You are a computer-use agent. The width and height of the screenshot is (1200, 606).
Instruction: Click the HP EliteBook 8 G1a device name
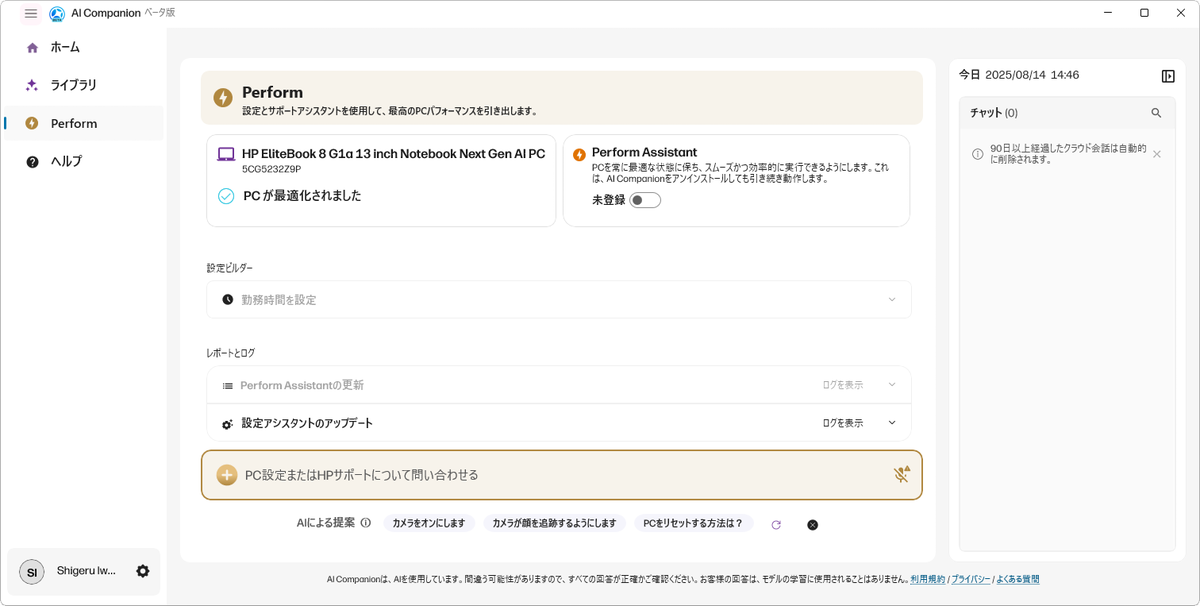coord(393,154)
